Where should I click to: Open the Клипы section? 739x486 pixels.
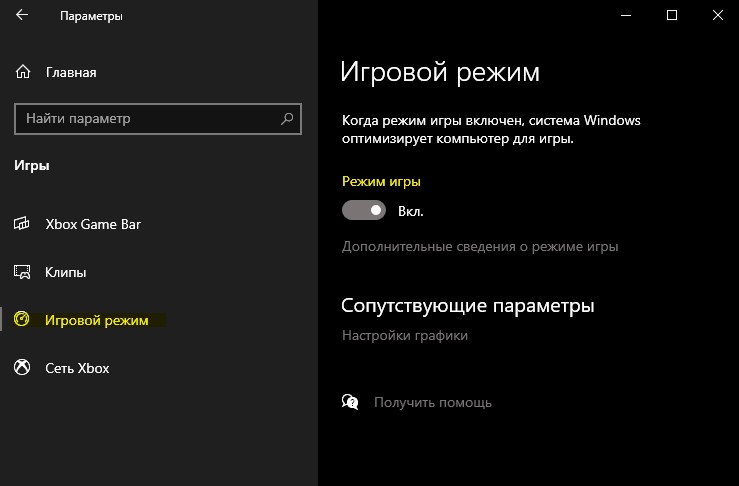click(x=66, y=272)
